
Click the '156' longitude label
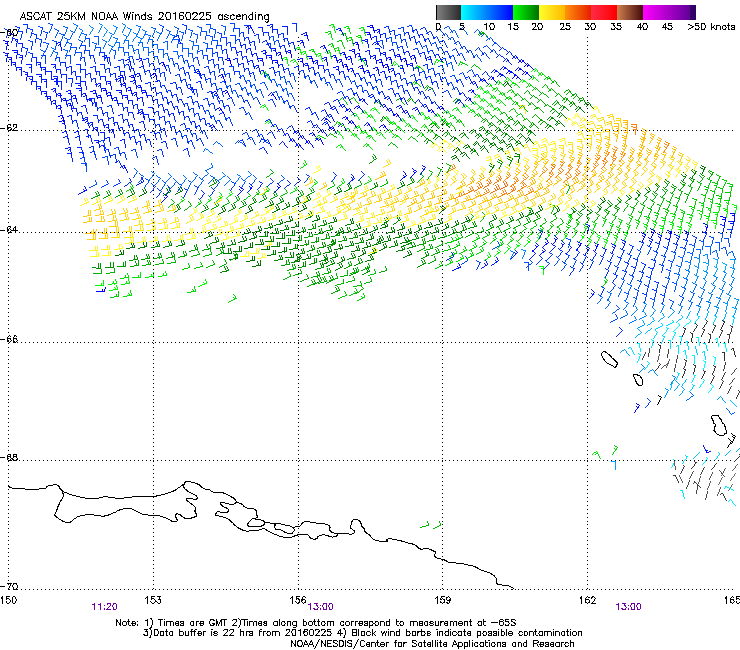point(298,600)
